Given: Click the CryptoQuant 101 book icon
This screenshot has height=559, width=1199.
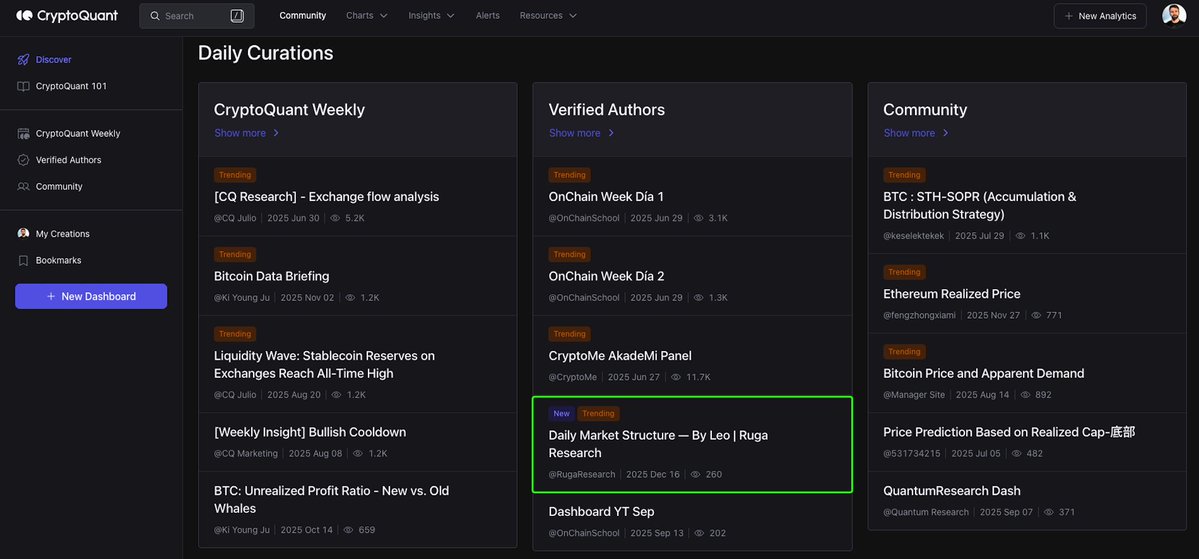Looking at the screenshot, I should tap(23, 86).
